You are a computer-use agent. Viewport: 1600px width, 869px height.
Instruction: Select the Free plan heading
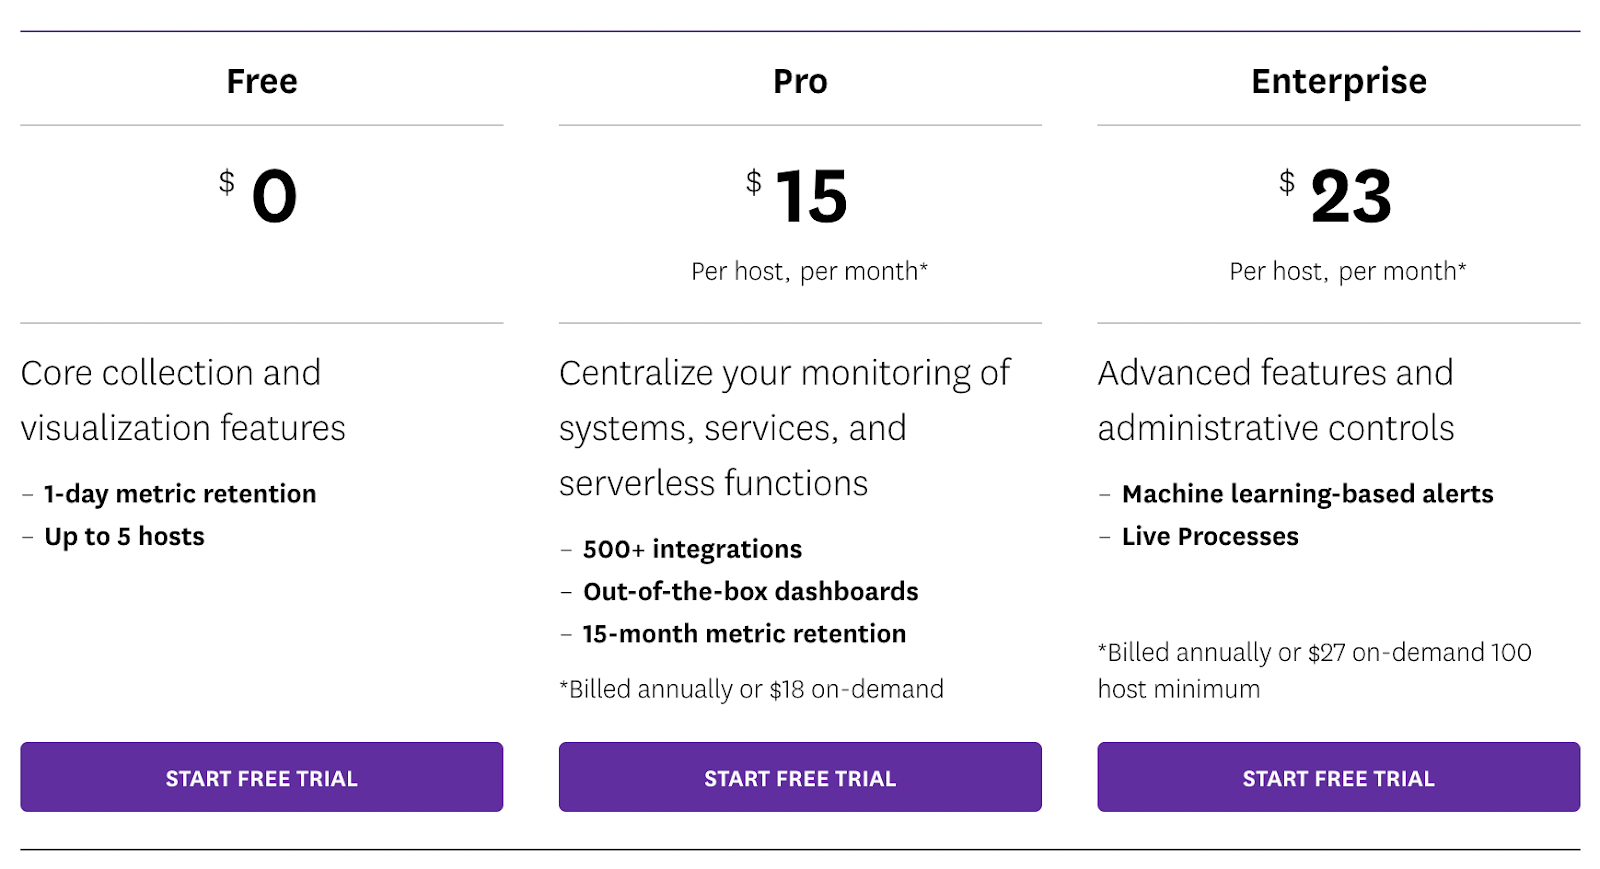pos(261,81)
